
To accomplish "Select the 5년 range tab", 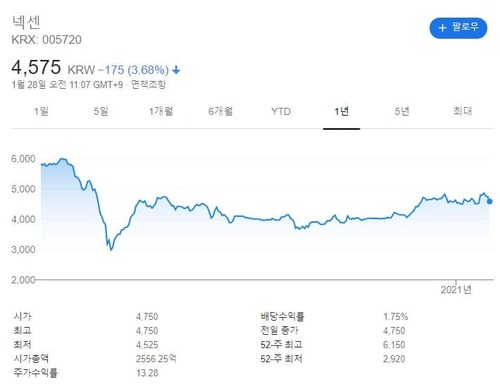I will [402, 111].
